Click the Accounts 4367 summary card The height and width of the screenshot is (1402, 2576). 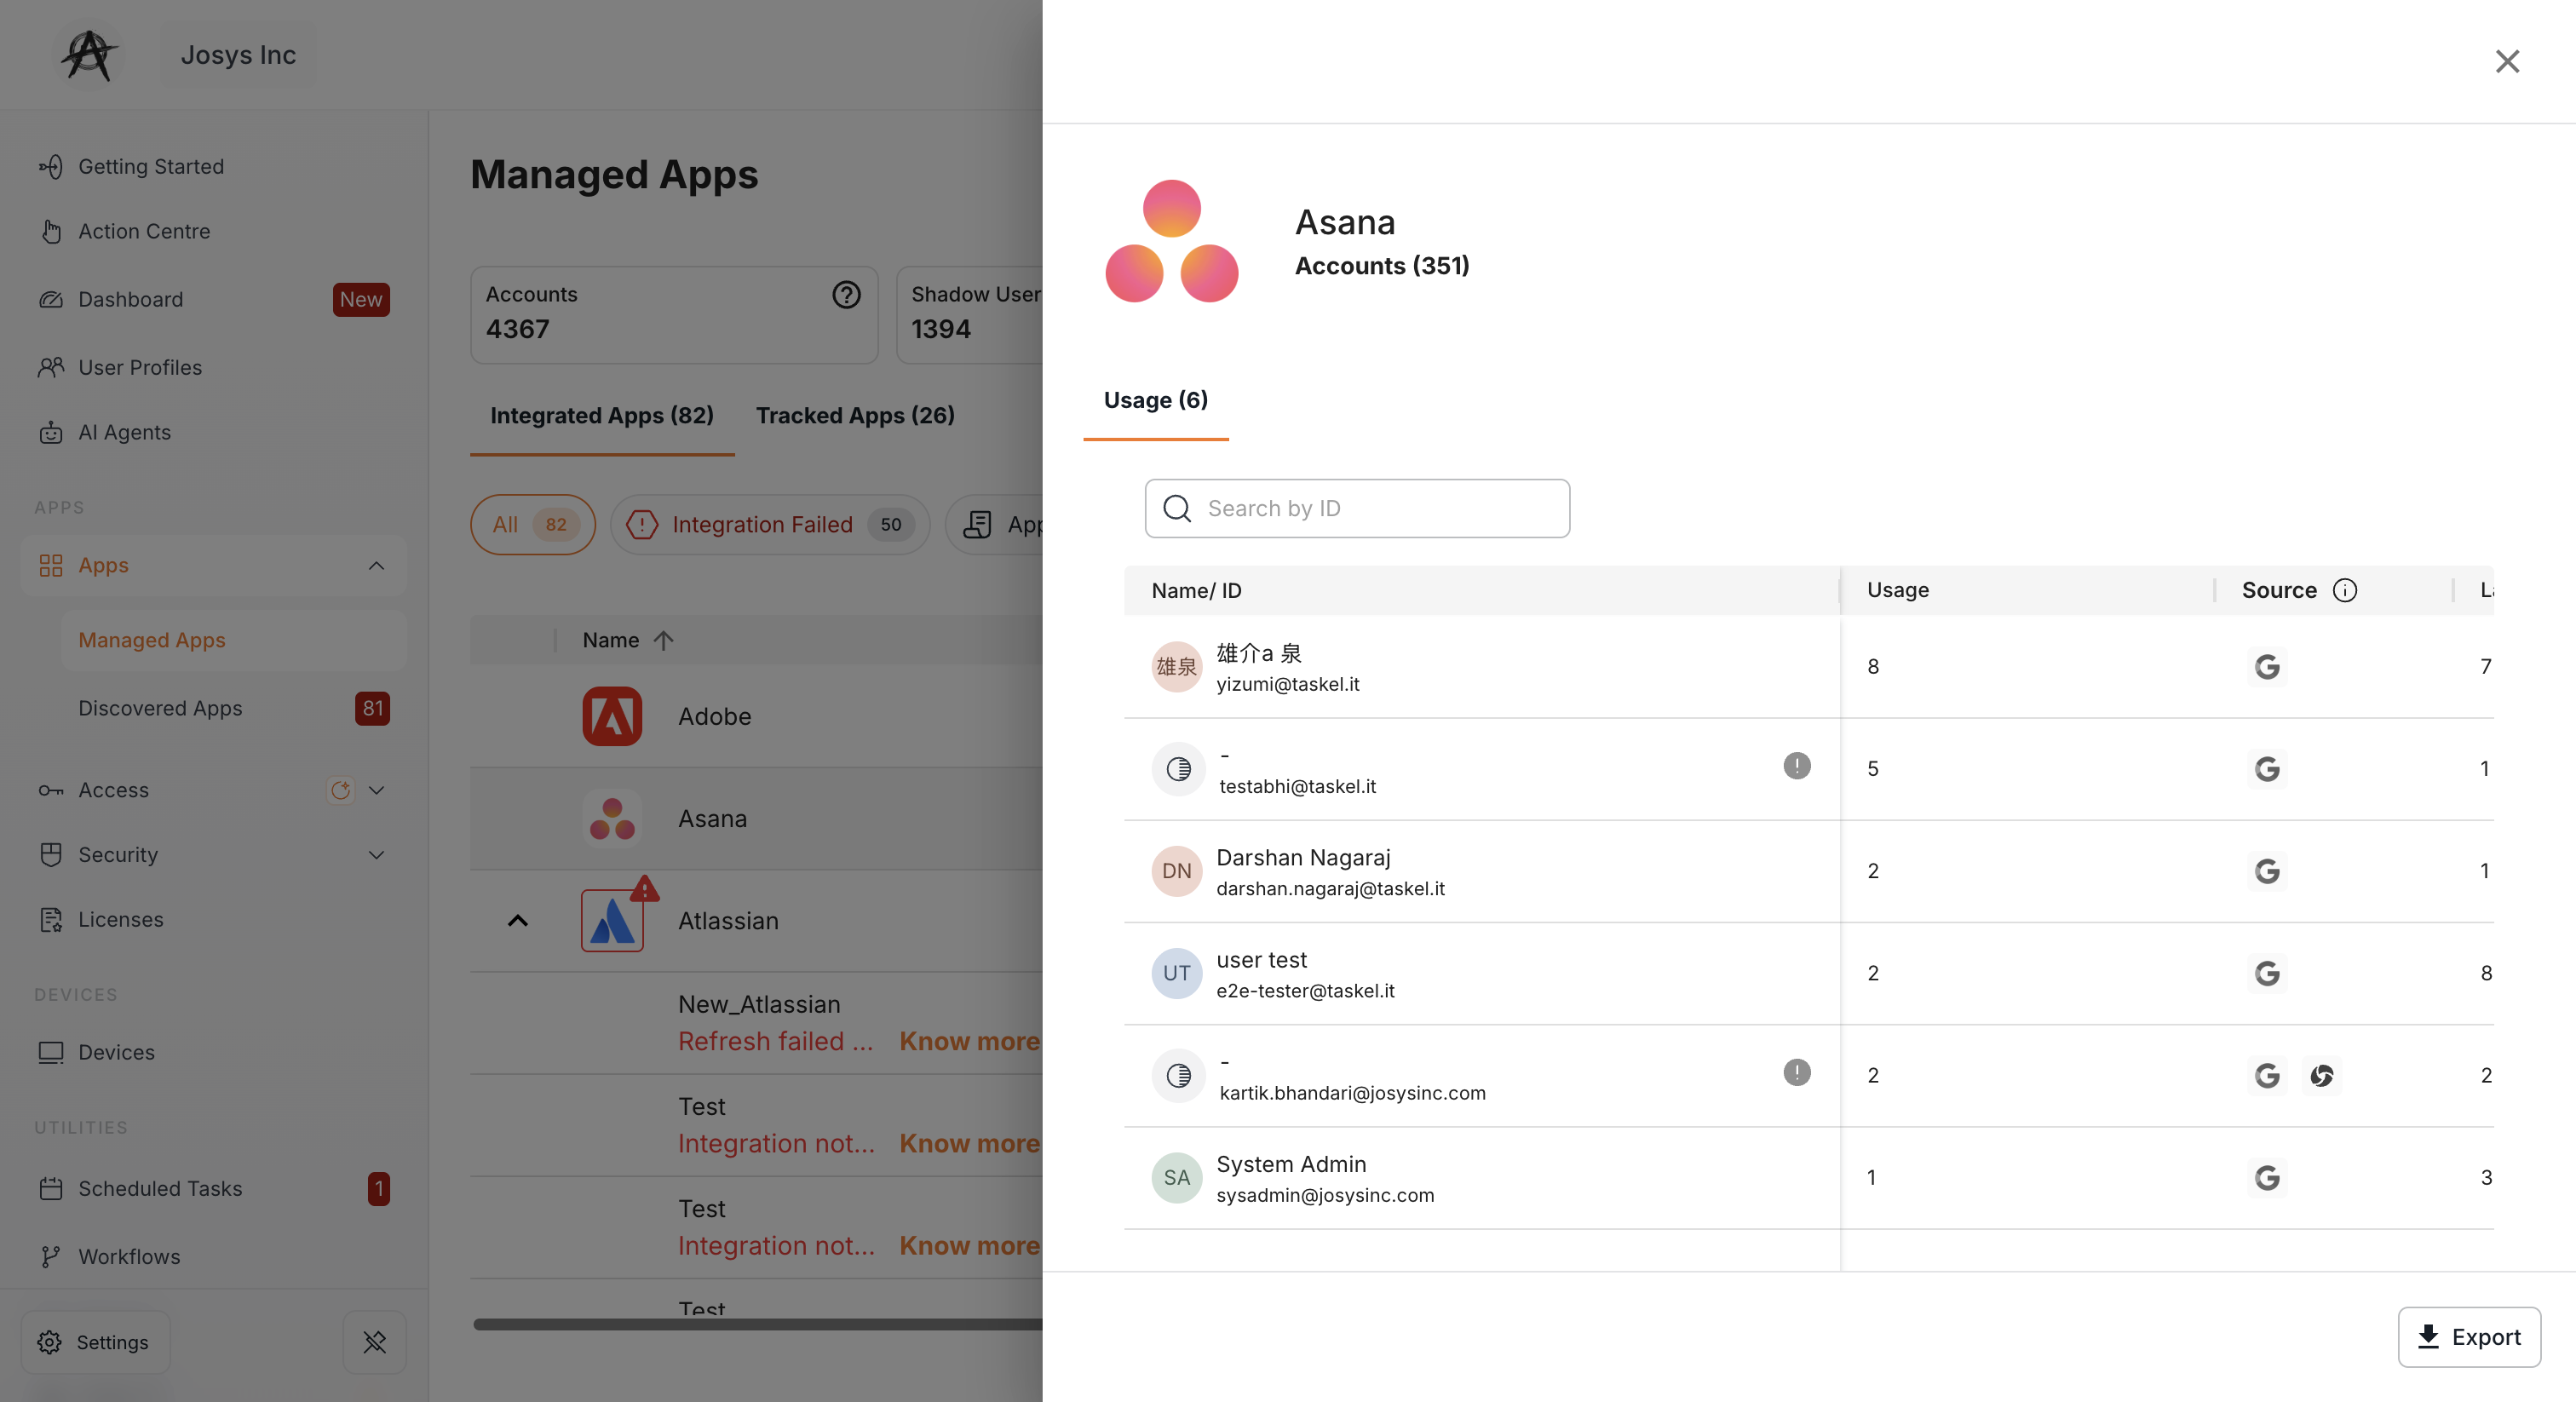(674, 314)
